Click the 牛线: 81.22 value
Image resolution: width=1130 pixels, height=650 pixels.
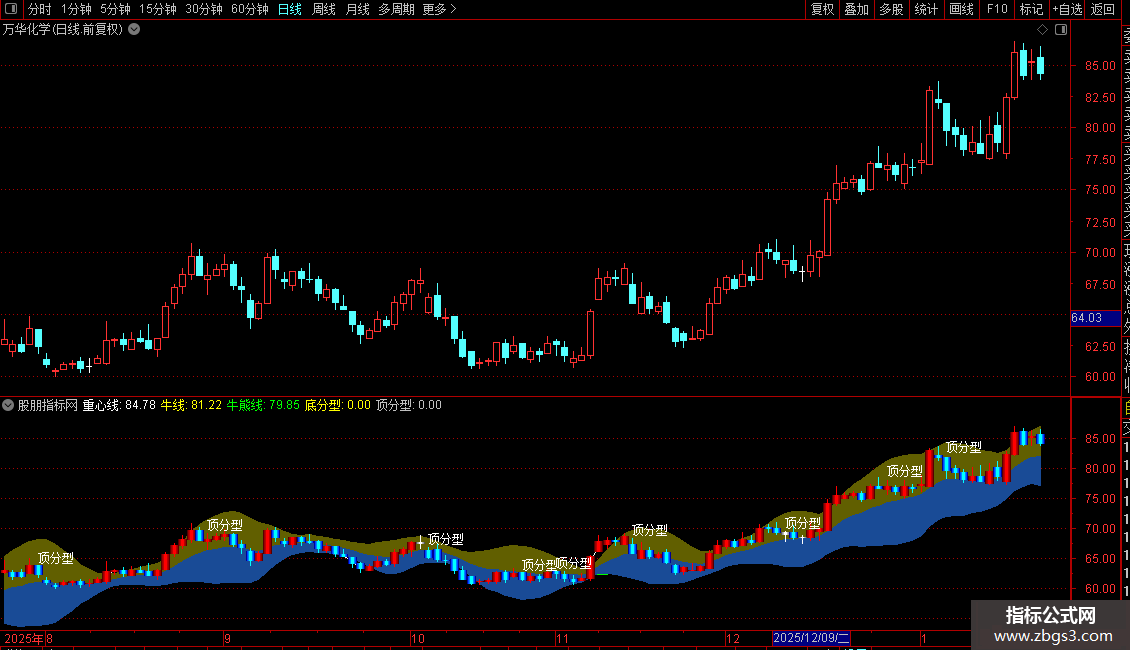[x=191, y=405]
